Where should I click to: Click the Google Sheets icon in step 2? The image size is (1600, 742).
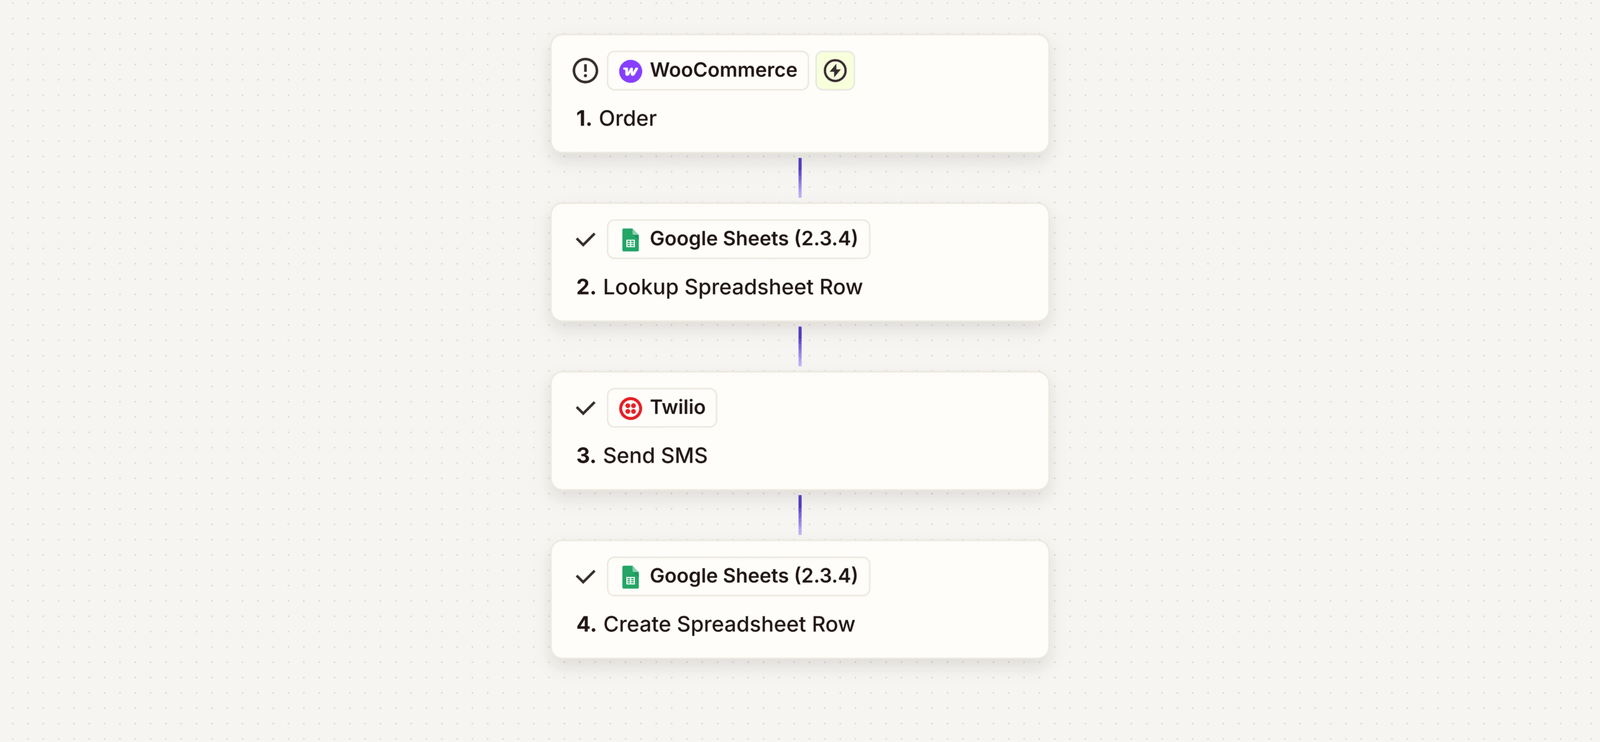pyautogui.click(x=630, y=240)
